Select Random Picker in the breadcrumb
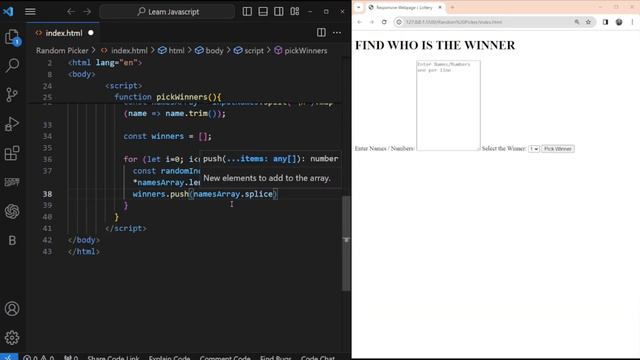 click(x=62, y=51)
